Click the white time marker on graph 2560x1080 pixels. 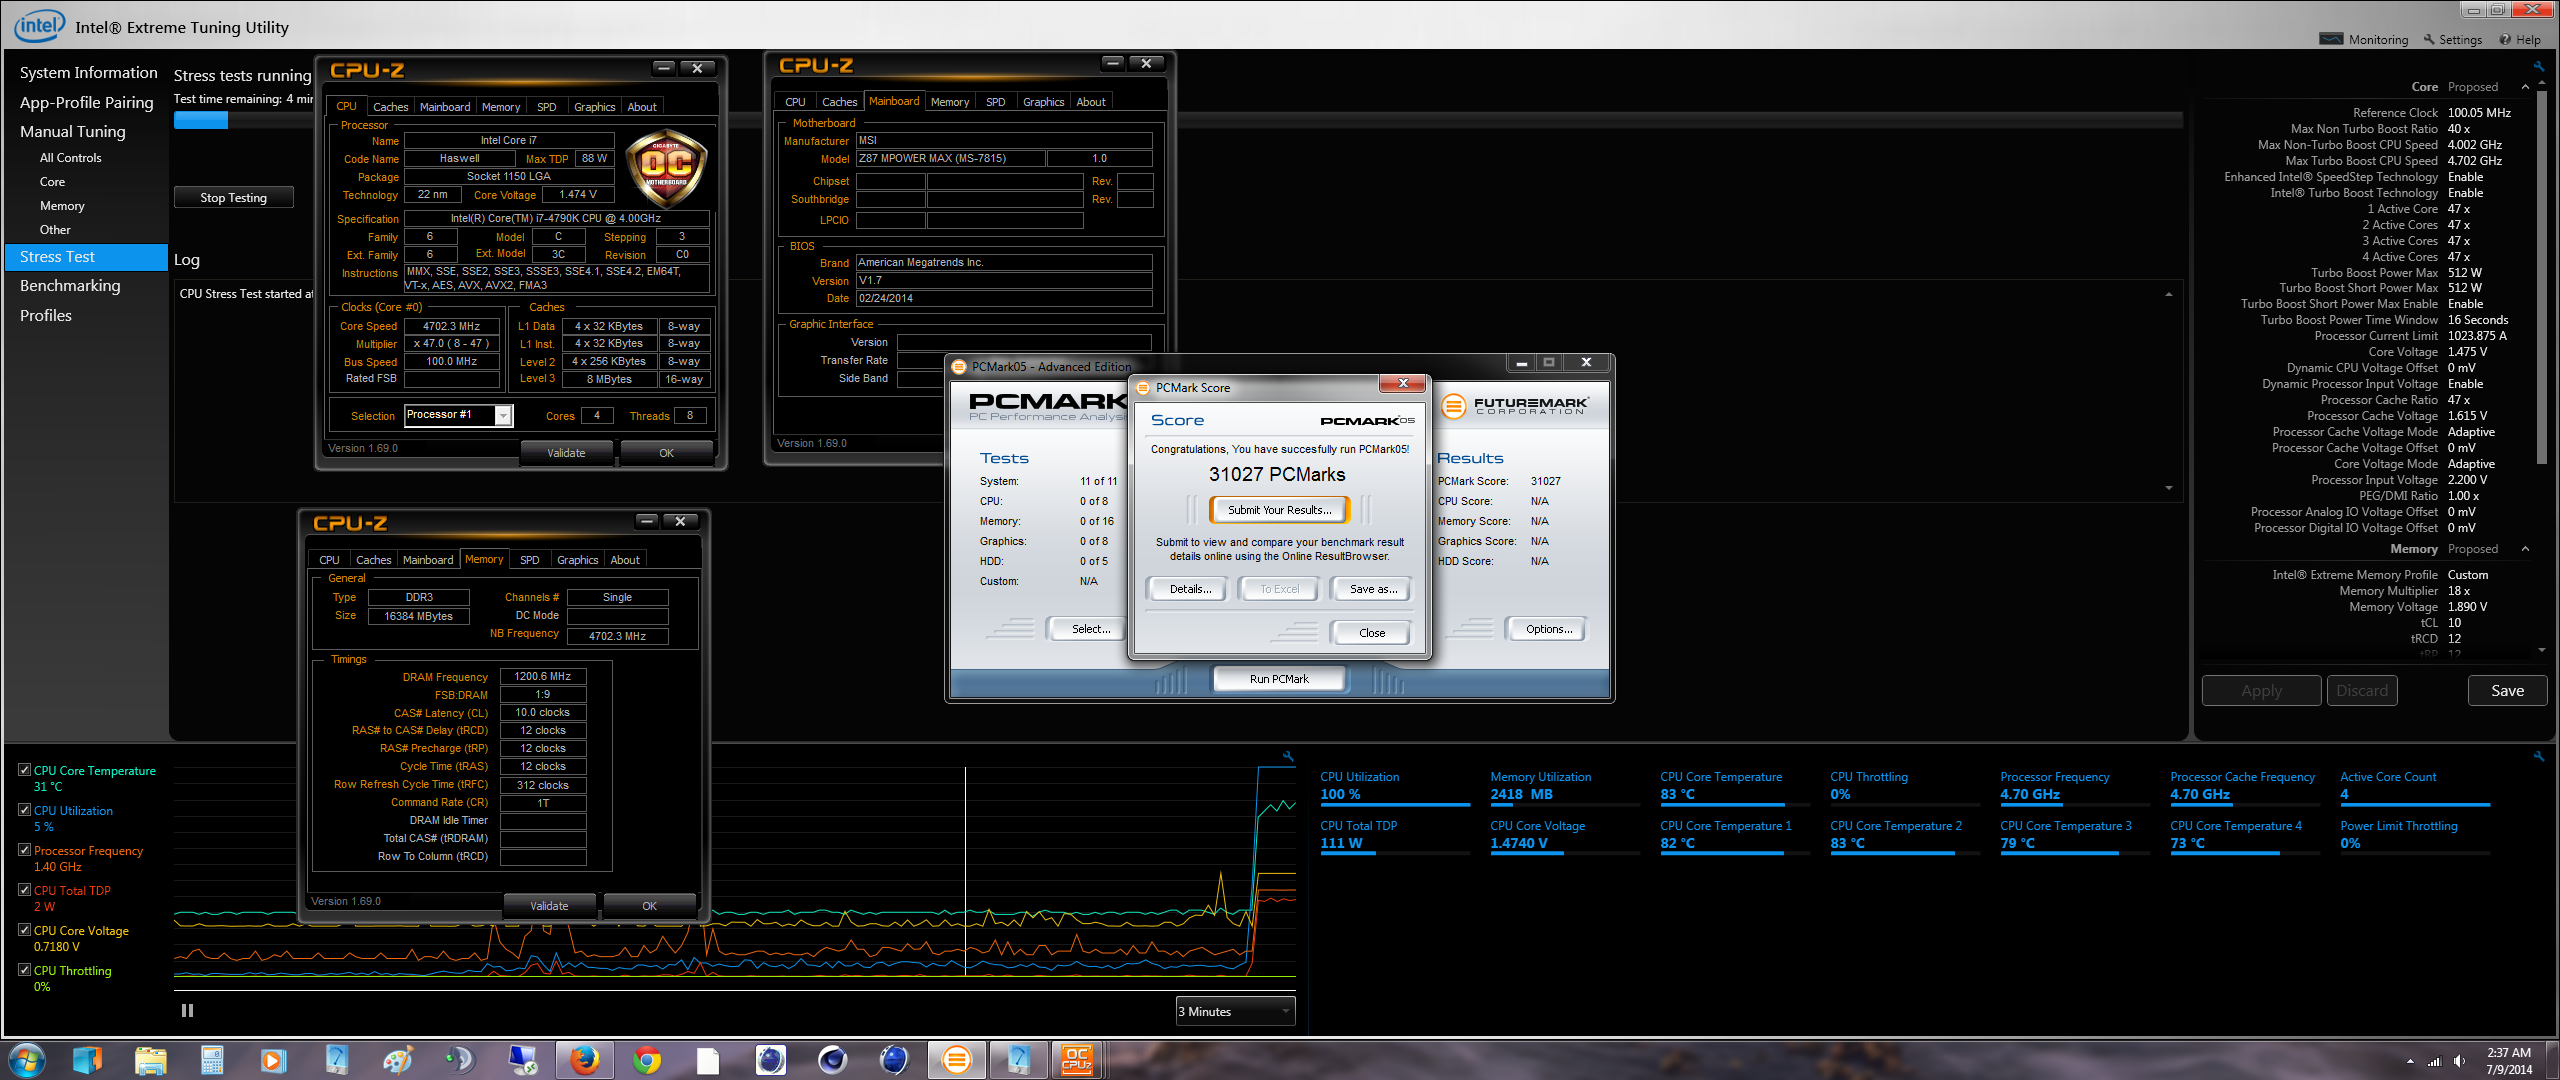965,872
